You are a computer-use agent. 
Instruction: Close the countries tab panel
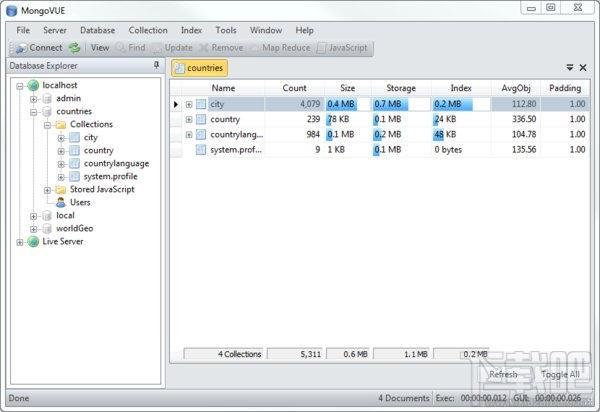[x=583, y=68]
